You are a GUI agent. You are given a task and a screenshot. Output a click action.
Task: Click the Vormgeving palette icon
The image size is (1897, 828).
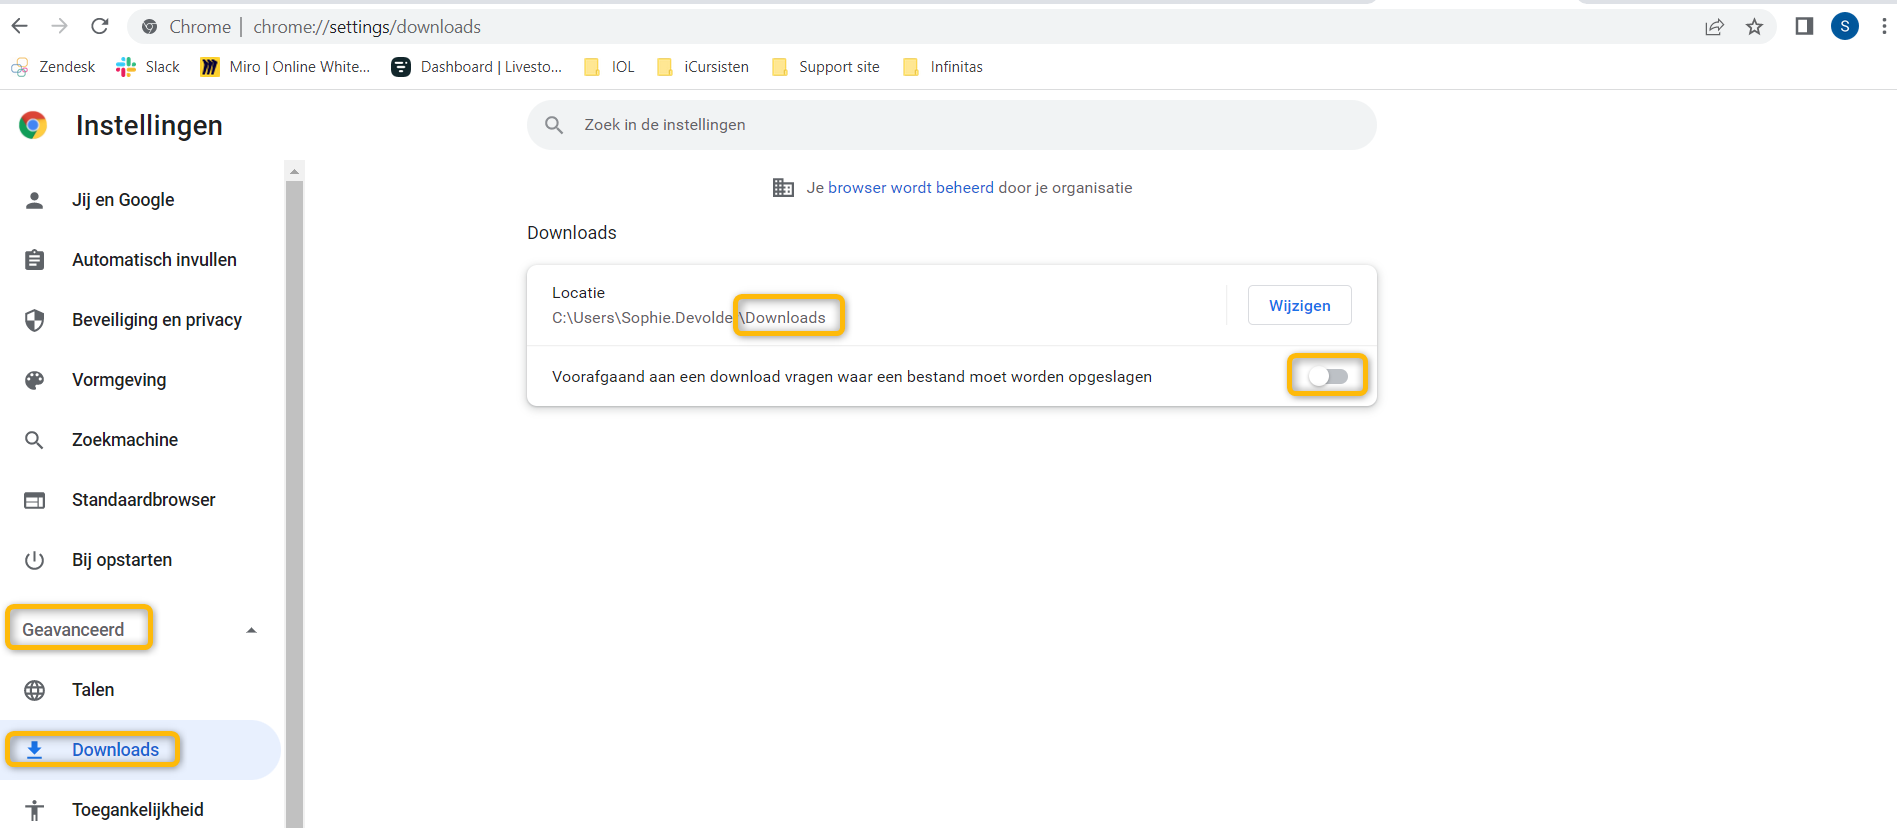(x=34, y=380)
